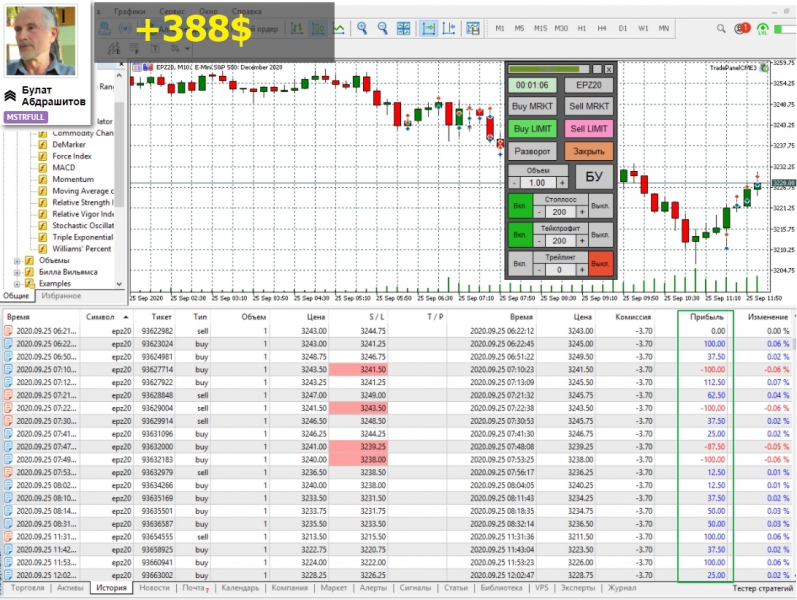Open the Графики menu
The height and width of the screenshot is (600, 797).
(129, 11)
